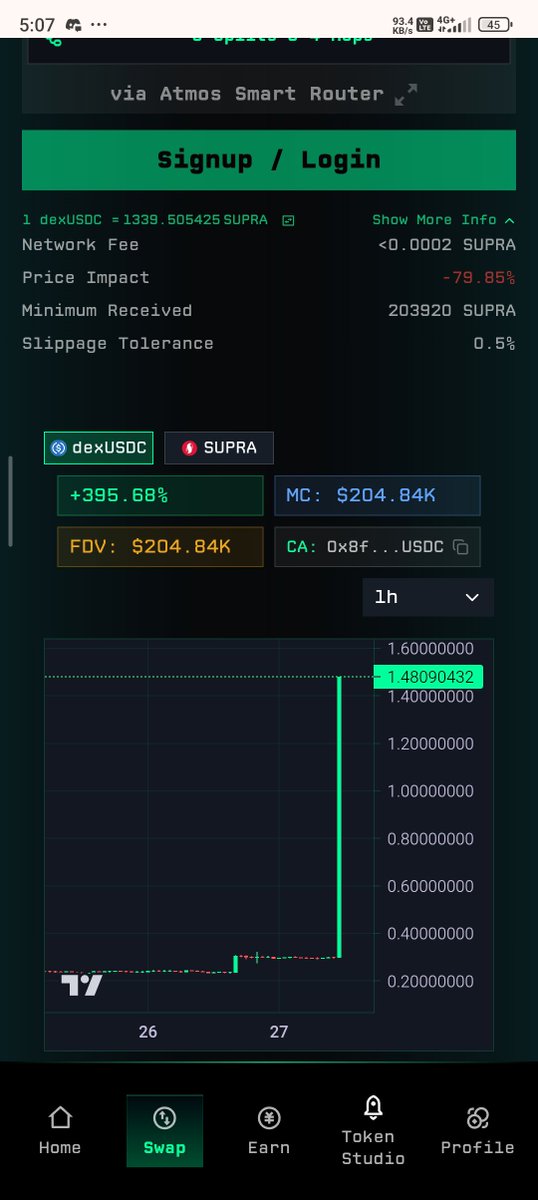Click the date label 26 on chart axis
Image resolution: width=538 pixels, height=1200 pixels.
(x=148, y=1032)
